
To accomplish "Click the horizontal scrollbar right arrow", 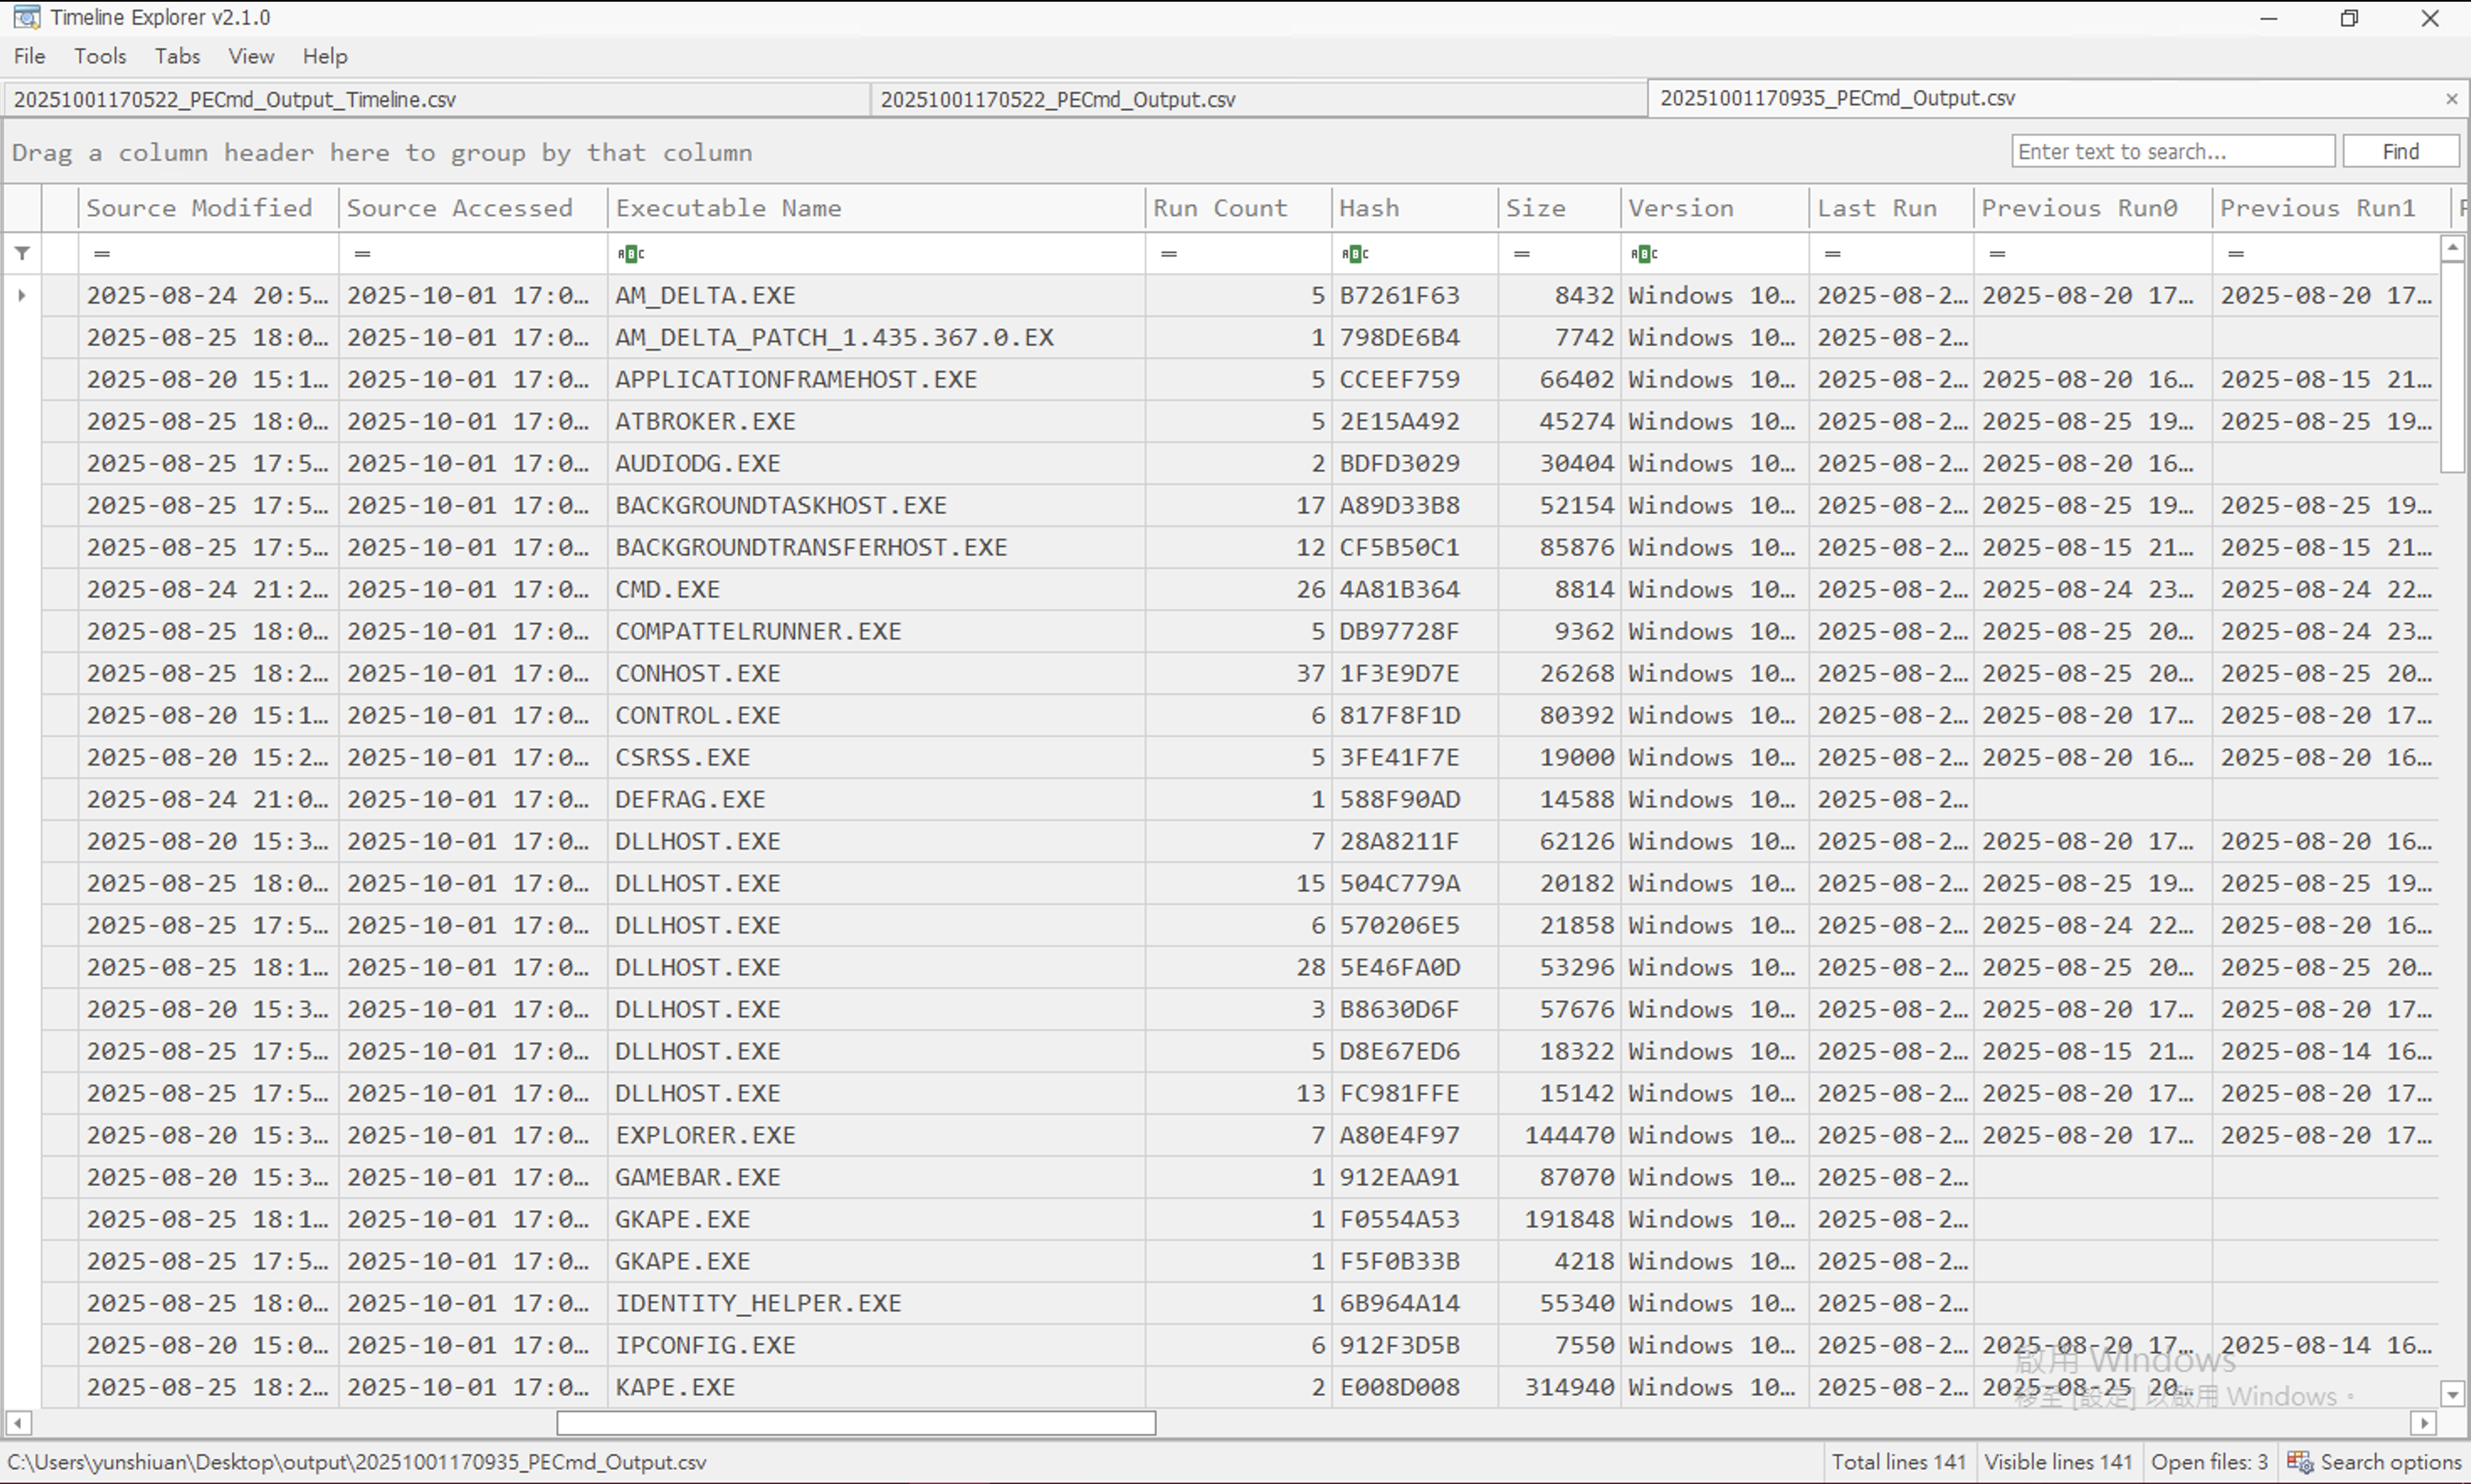I will pos(2423,1423).
